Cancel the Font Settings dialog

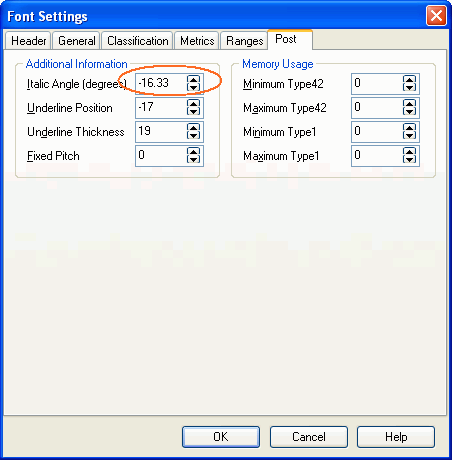coord(309,437)
